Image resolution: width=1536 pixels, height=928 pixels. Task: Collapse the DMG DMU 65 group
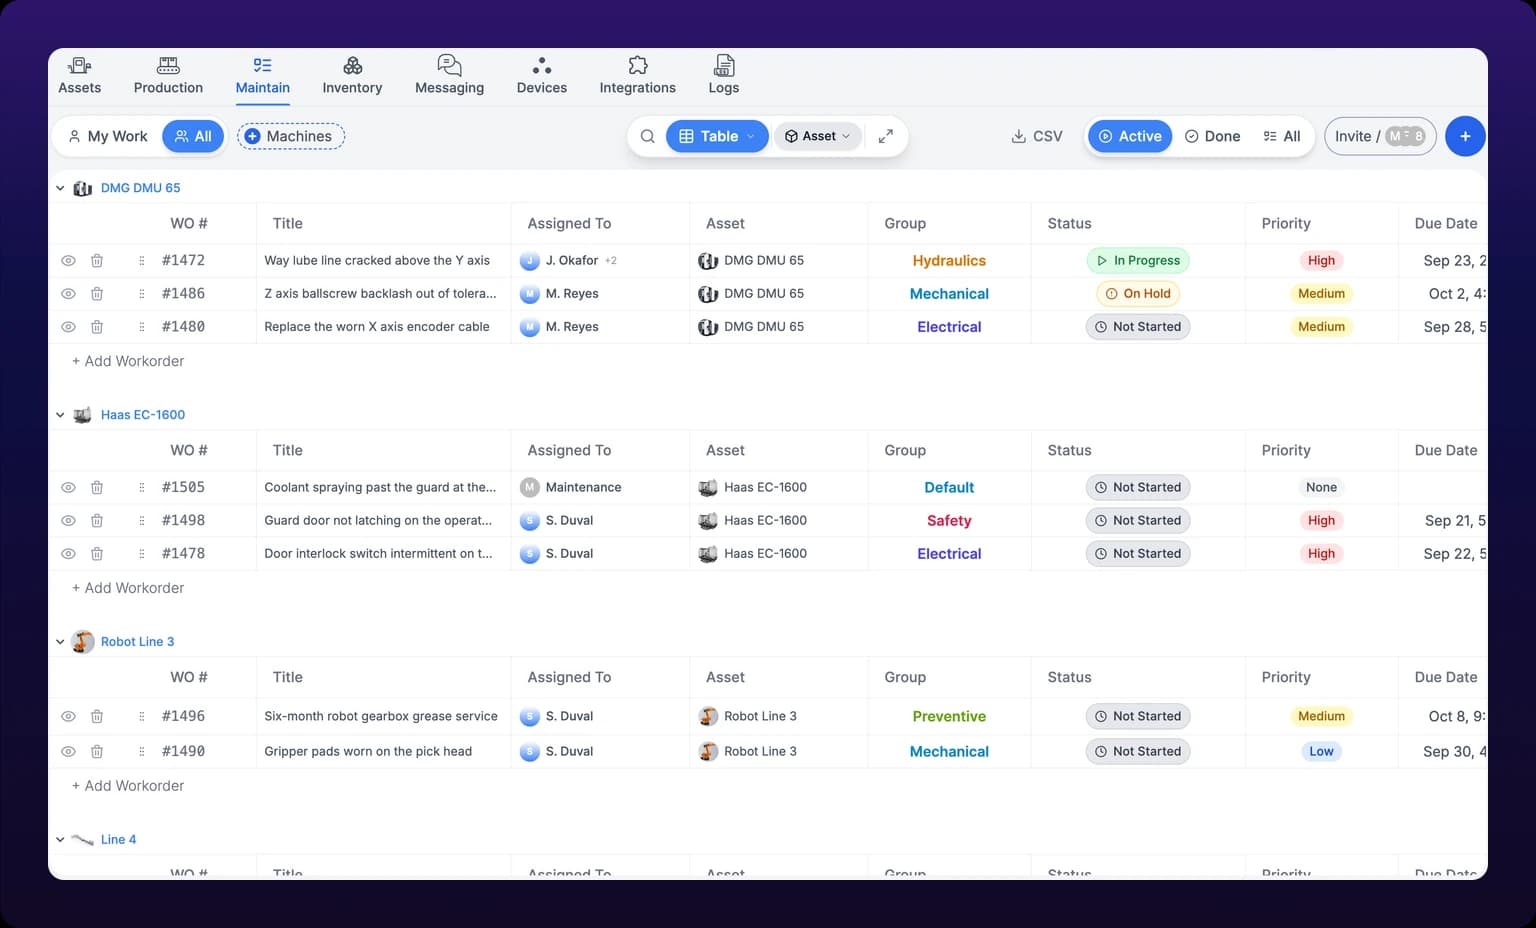[60, 188]
